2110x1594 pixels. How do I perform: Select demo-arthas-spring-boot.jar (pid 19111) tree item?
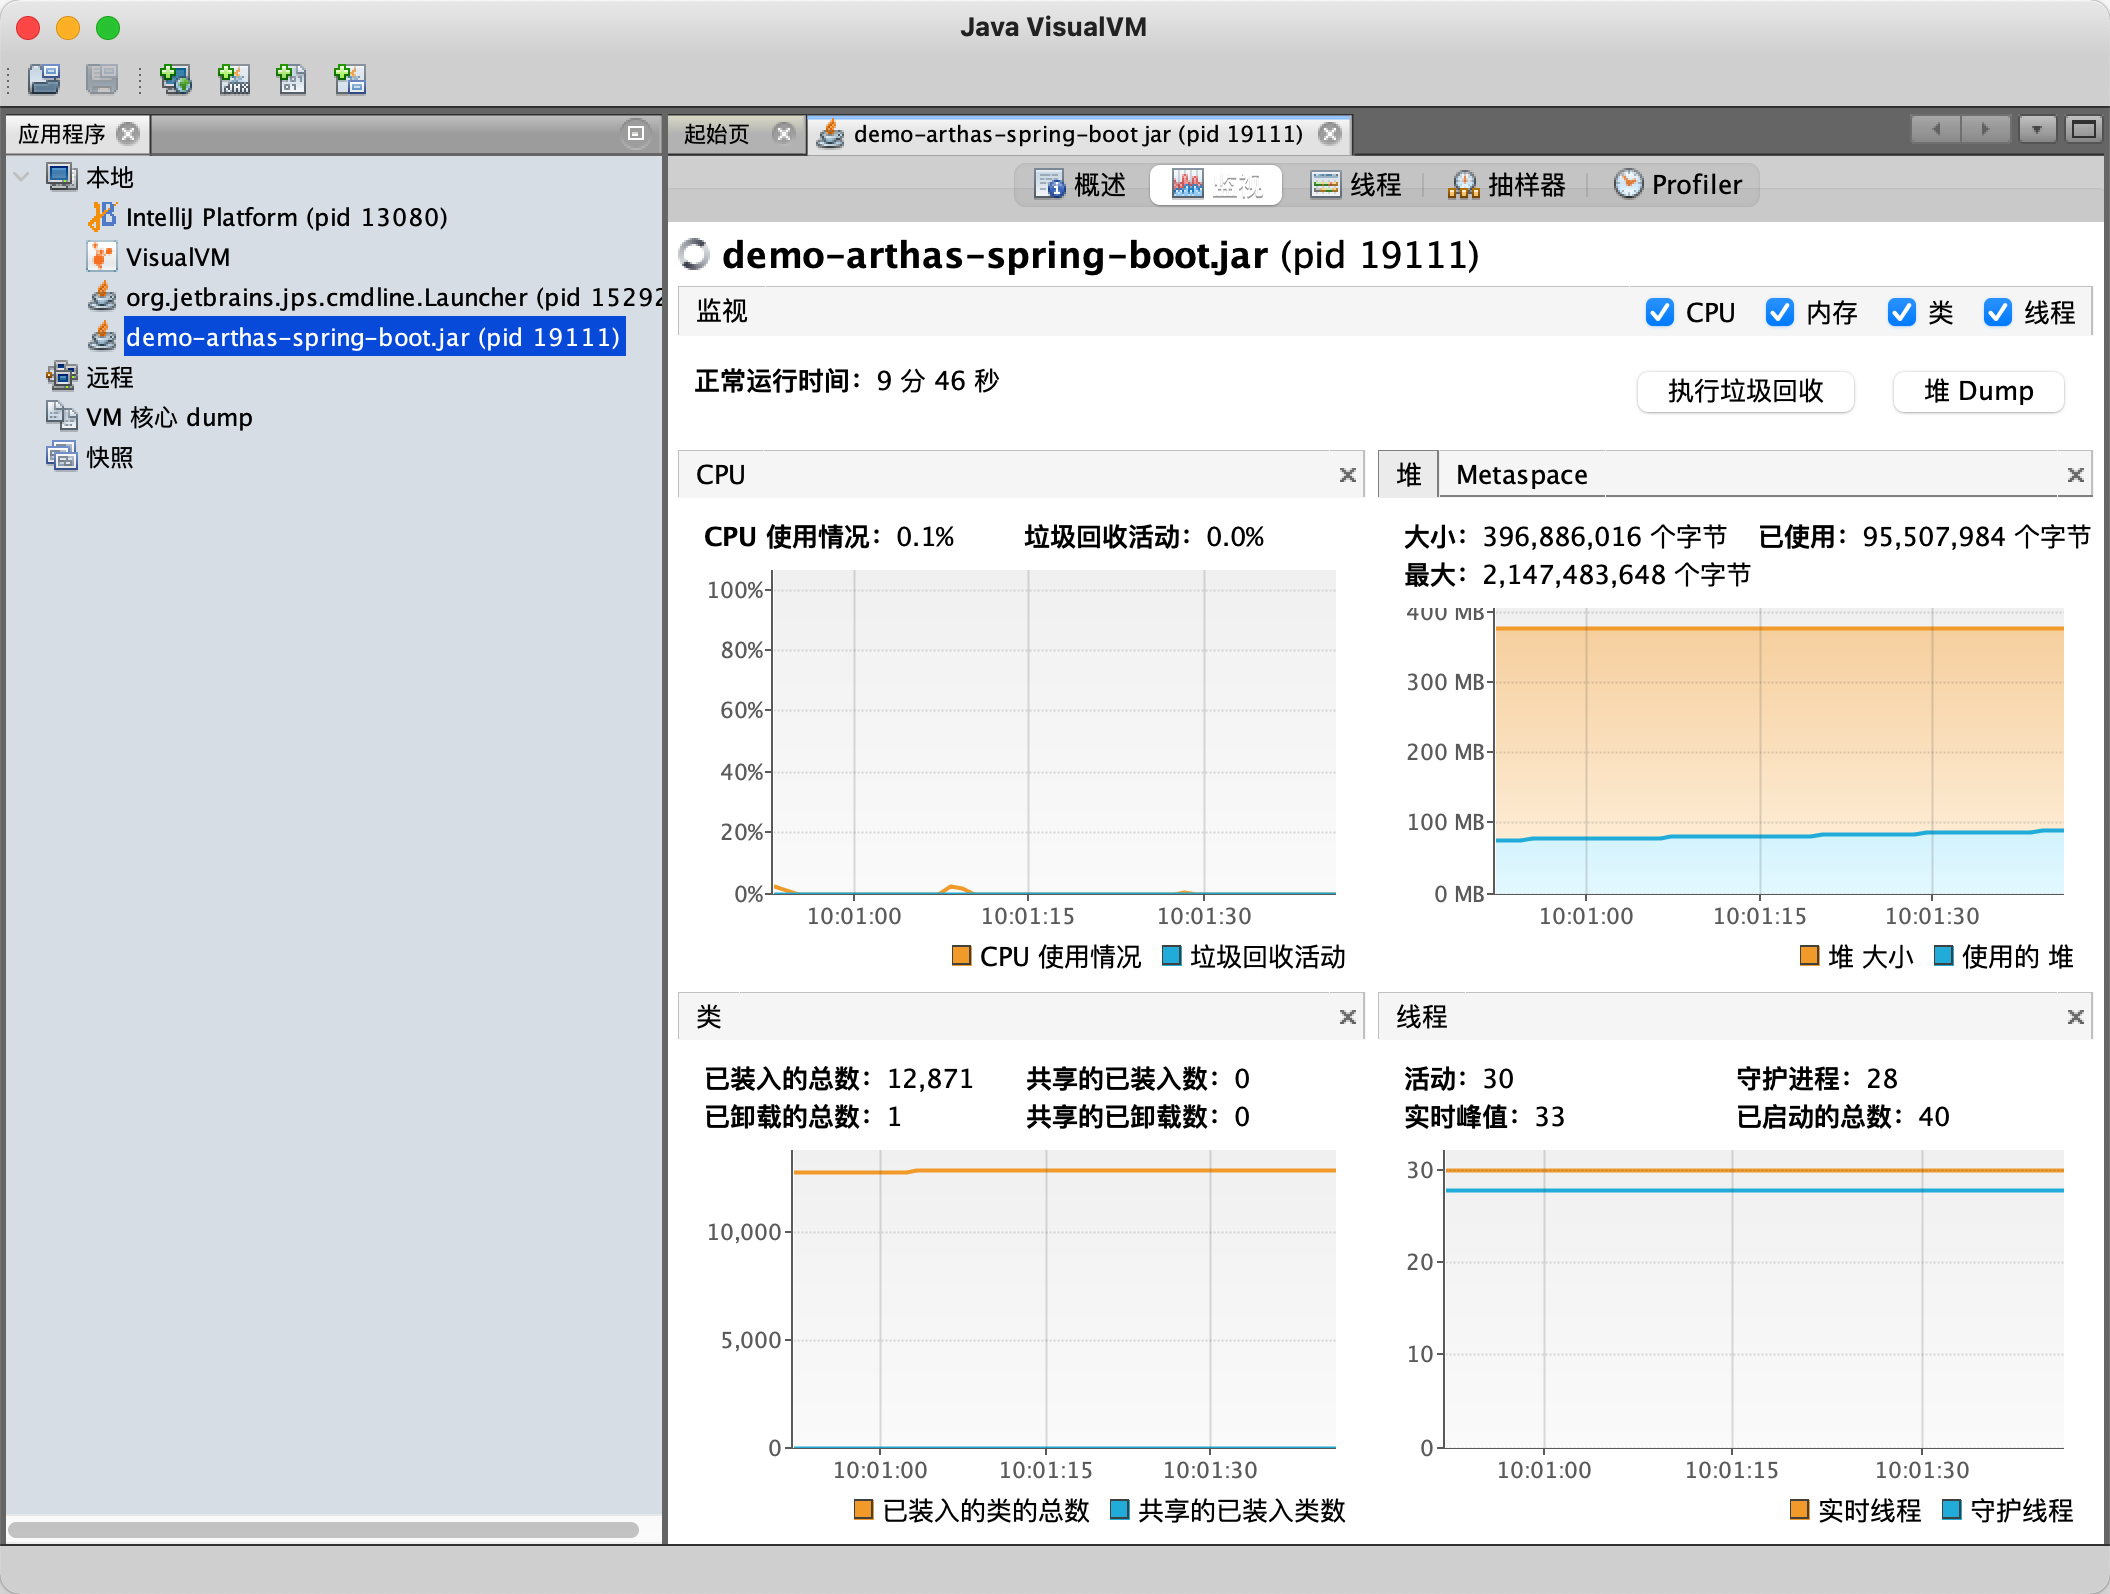(374, 337)
